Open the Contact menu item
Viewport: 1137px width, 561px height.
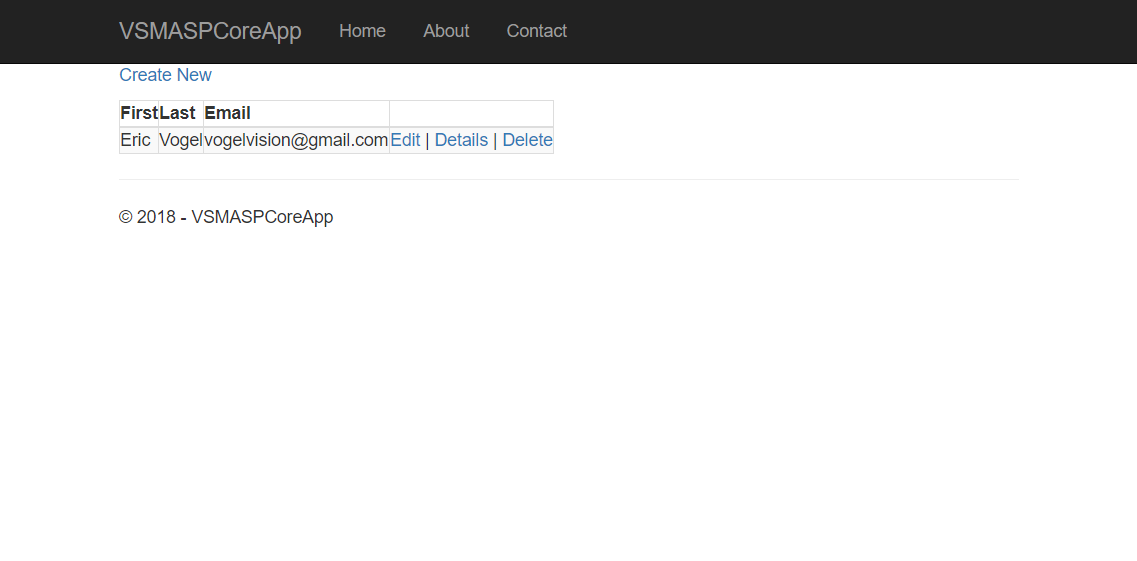click(x=536, y=31)
